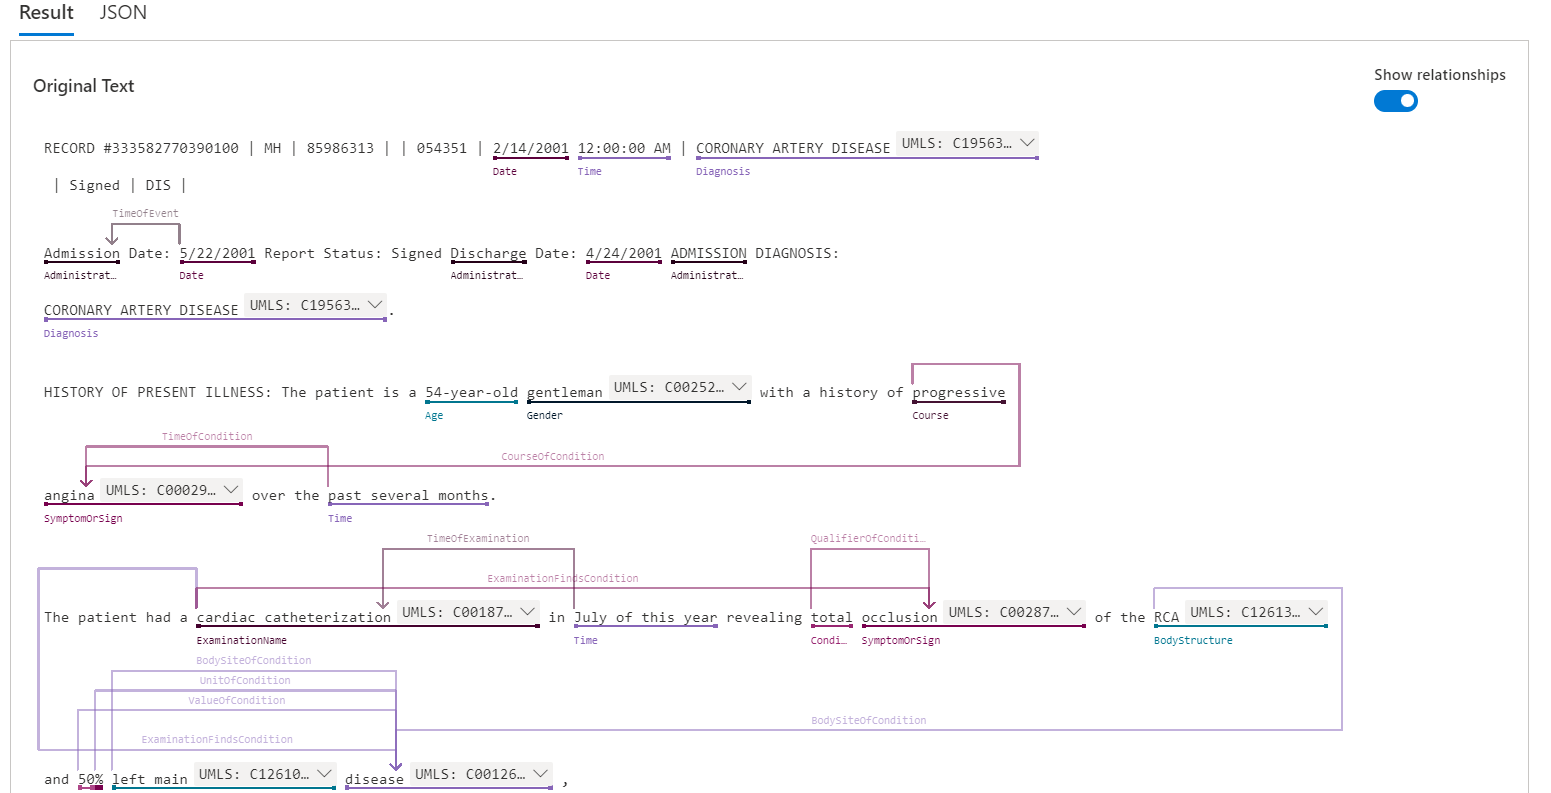Select the symptom entity occlusion
1551x793 pixels.
899,618
